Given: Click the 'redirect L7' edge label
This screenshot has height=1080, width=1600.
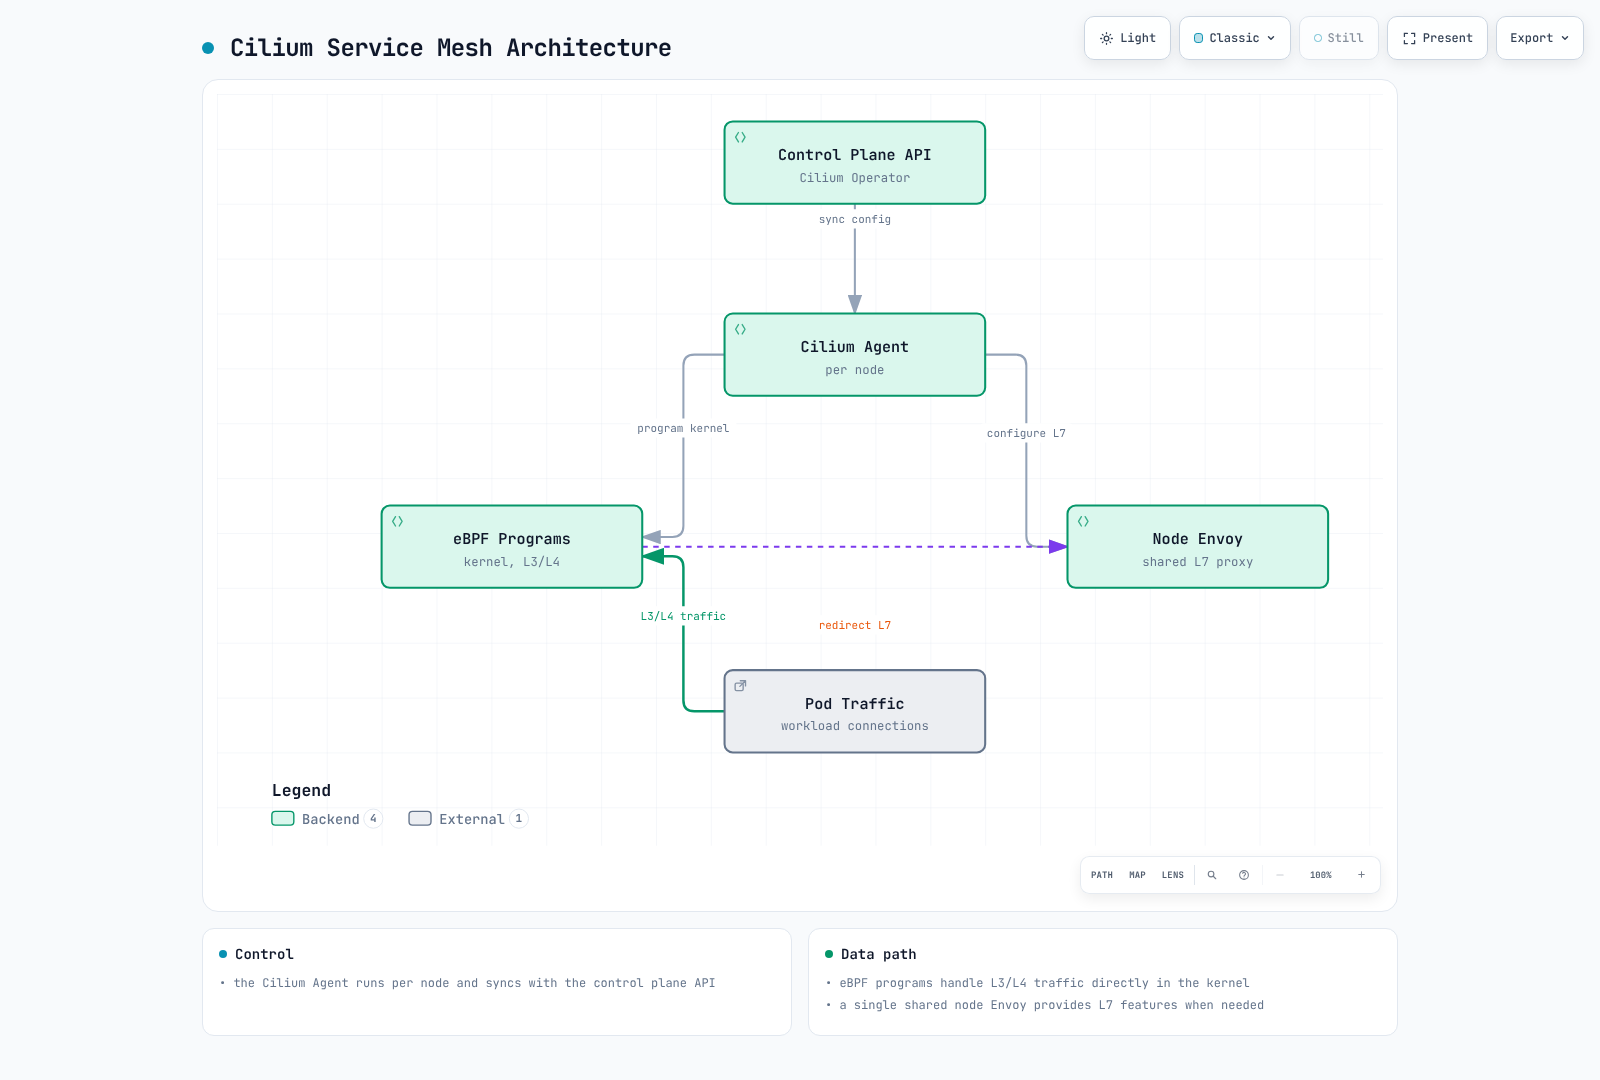Looking at the screenshot, I should coord(855,626).
